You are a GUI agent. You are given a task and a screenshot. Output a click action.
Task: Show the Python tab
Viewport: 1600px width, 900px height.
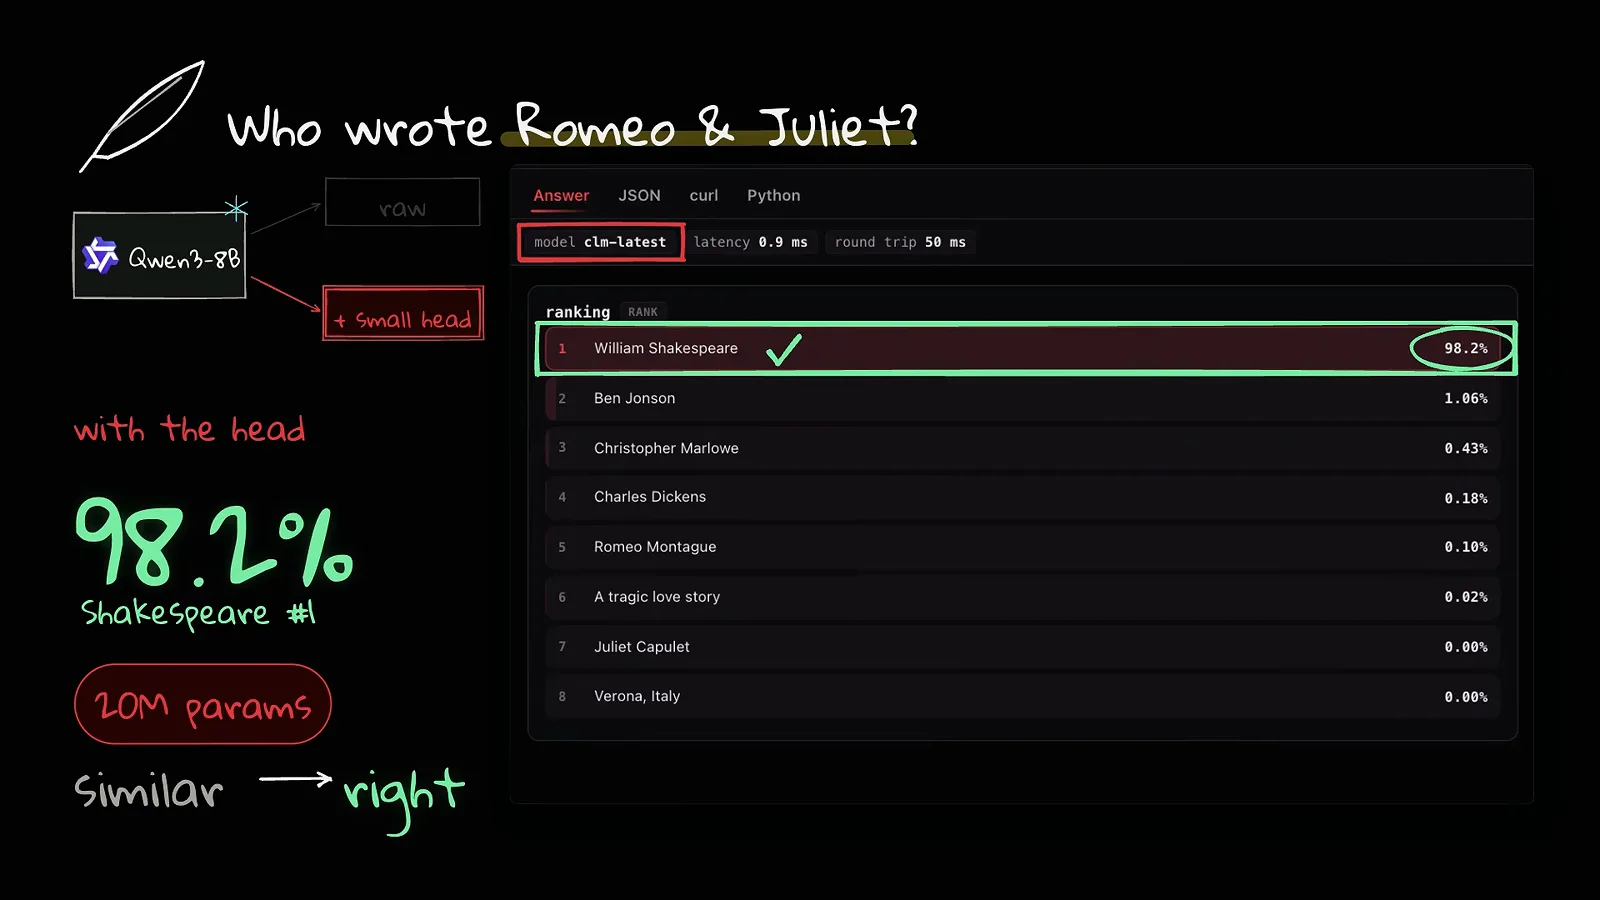point(773,195)
